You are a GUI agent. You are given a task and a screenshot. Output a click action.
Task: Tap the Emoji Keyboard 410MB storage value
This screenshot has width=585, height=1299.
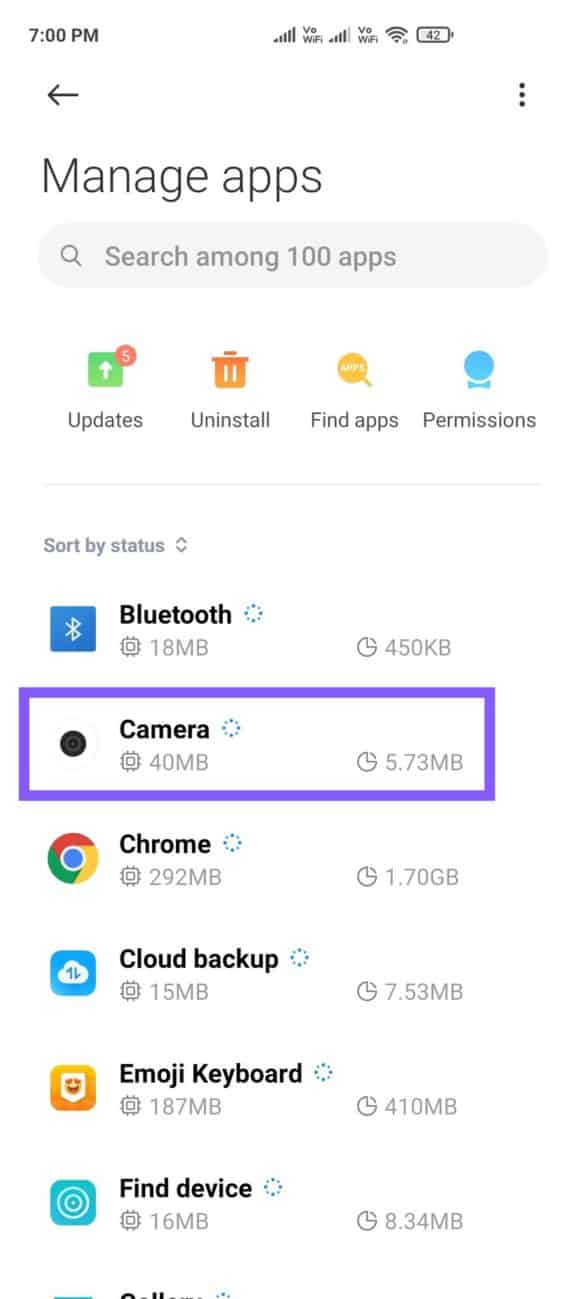[407, 1107]
